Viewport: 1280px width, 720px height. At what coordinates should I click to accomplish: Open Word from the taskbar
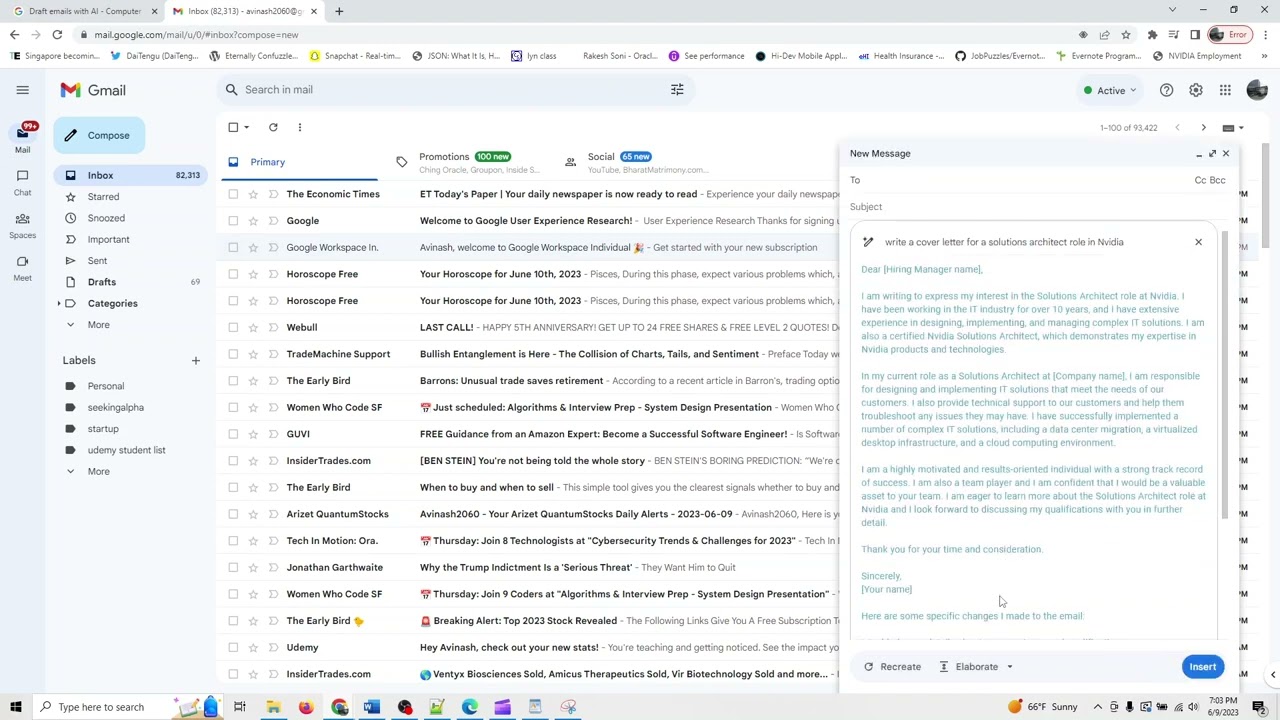pyautogui.click(x=371, y=707)
